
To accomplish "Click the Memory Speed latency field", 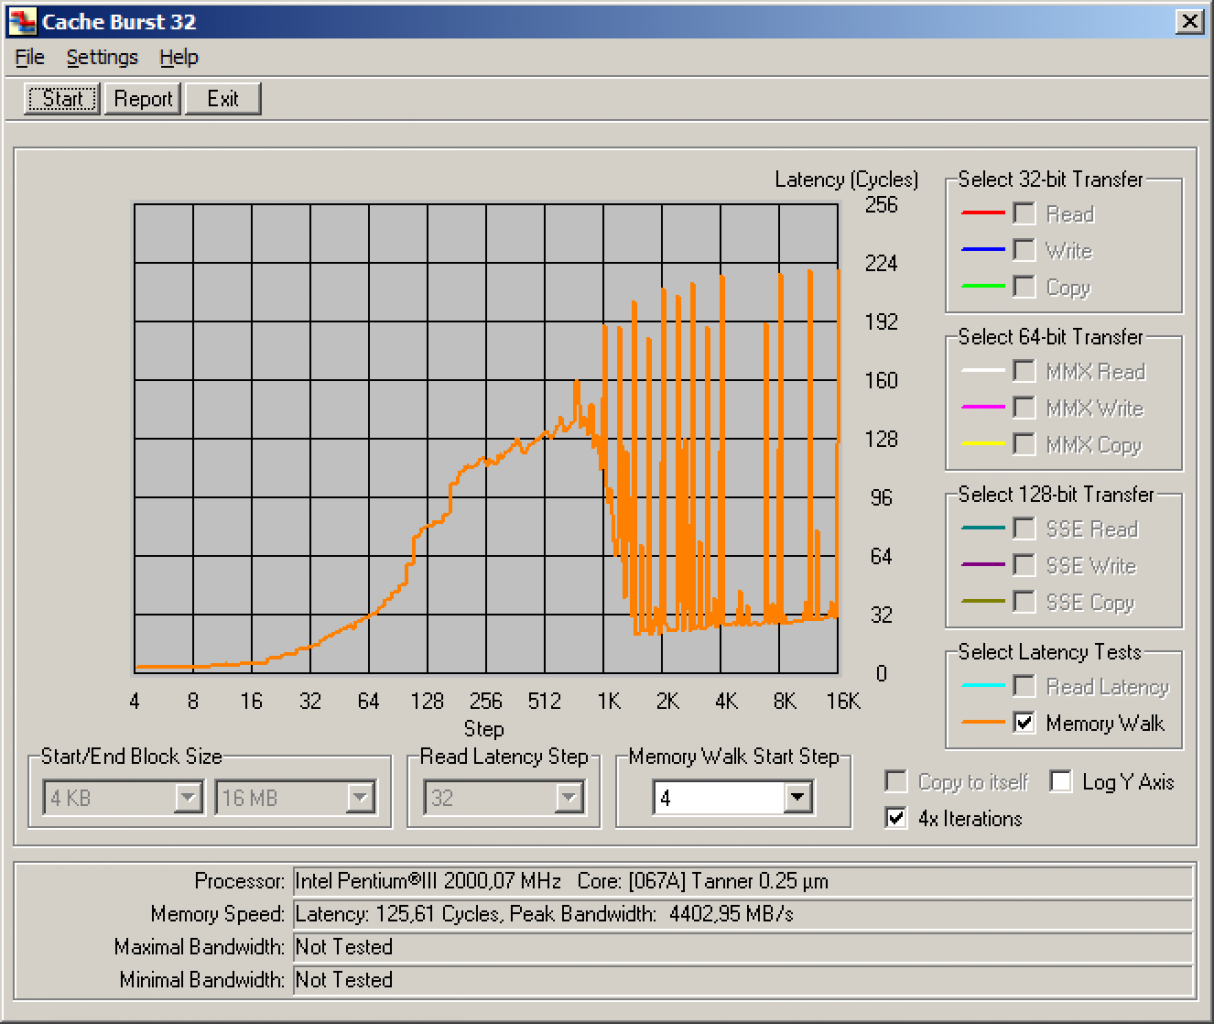I will 743,914.
